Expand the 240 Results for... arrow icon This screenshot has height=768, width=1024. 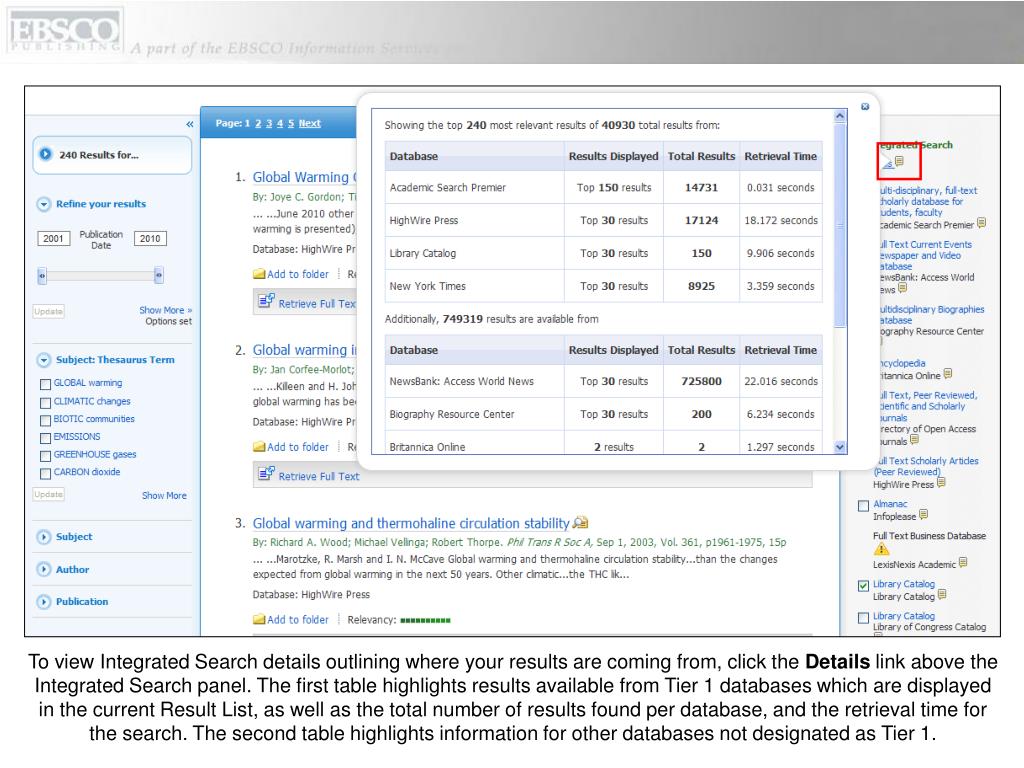coord(46,155)
